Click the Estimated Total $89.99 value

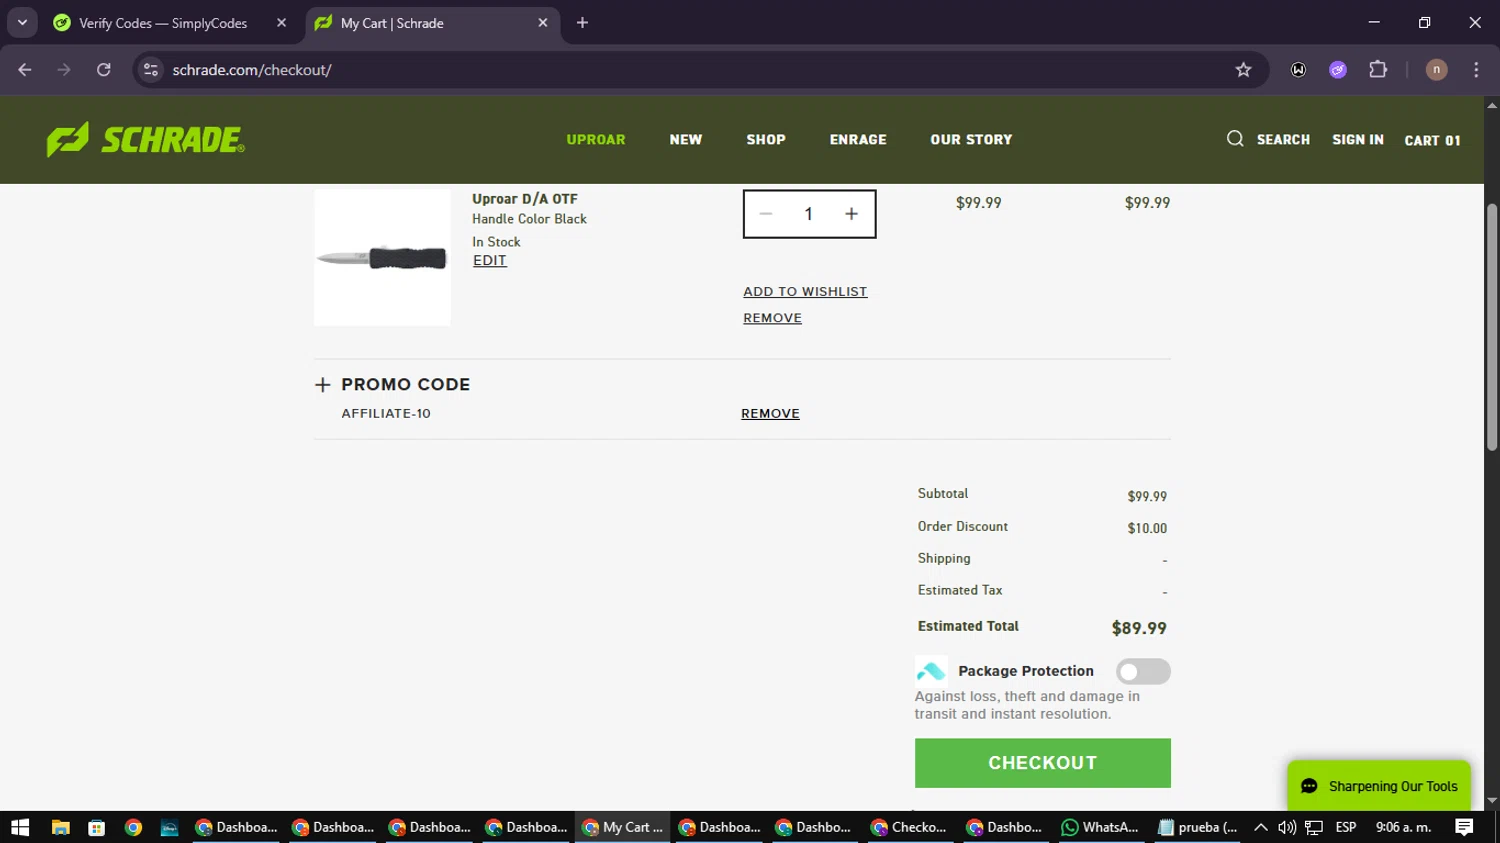coord(1139,629)
